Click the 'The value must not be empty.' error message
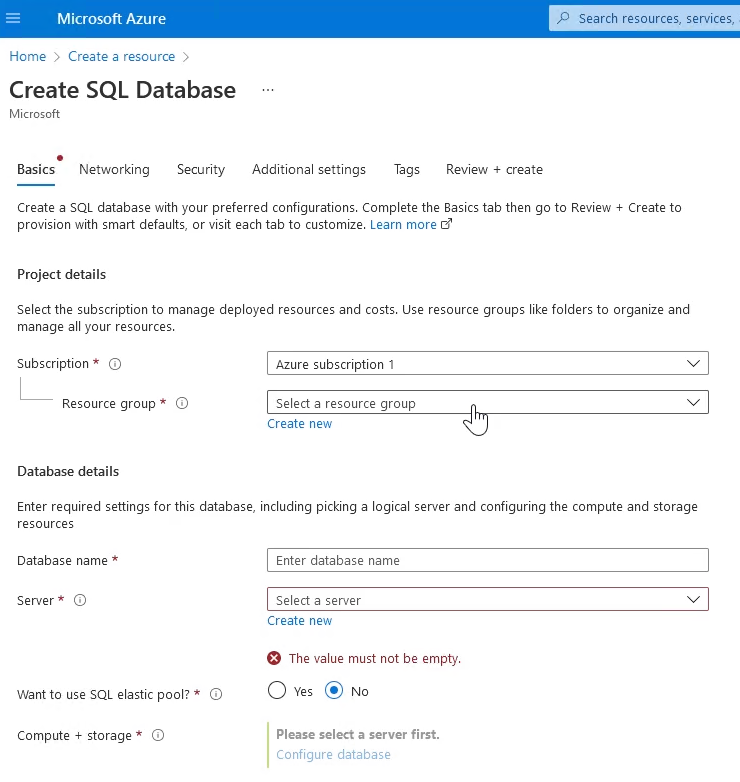Viewport: 740px width, 782px height. 374,659
